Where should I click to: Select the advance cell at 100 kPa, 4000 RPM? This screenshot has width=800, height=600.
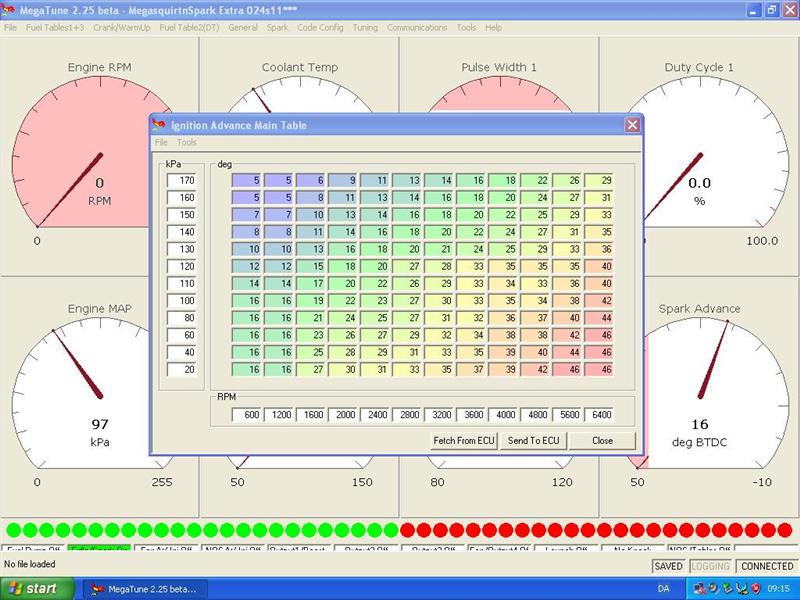pos(503,301)
